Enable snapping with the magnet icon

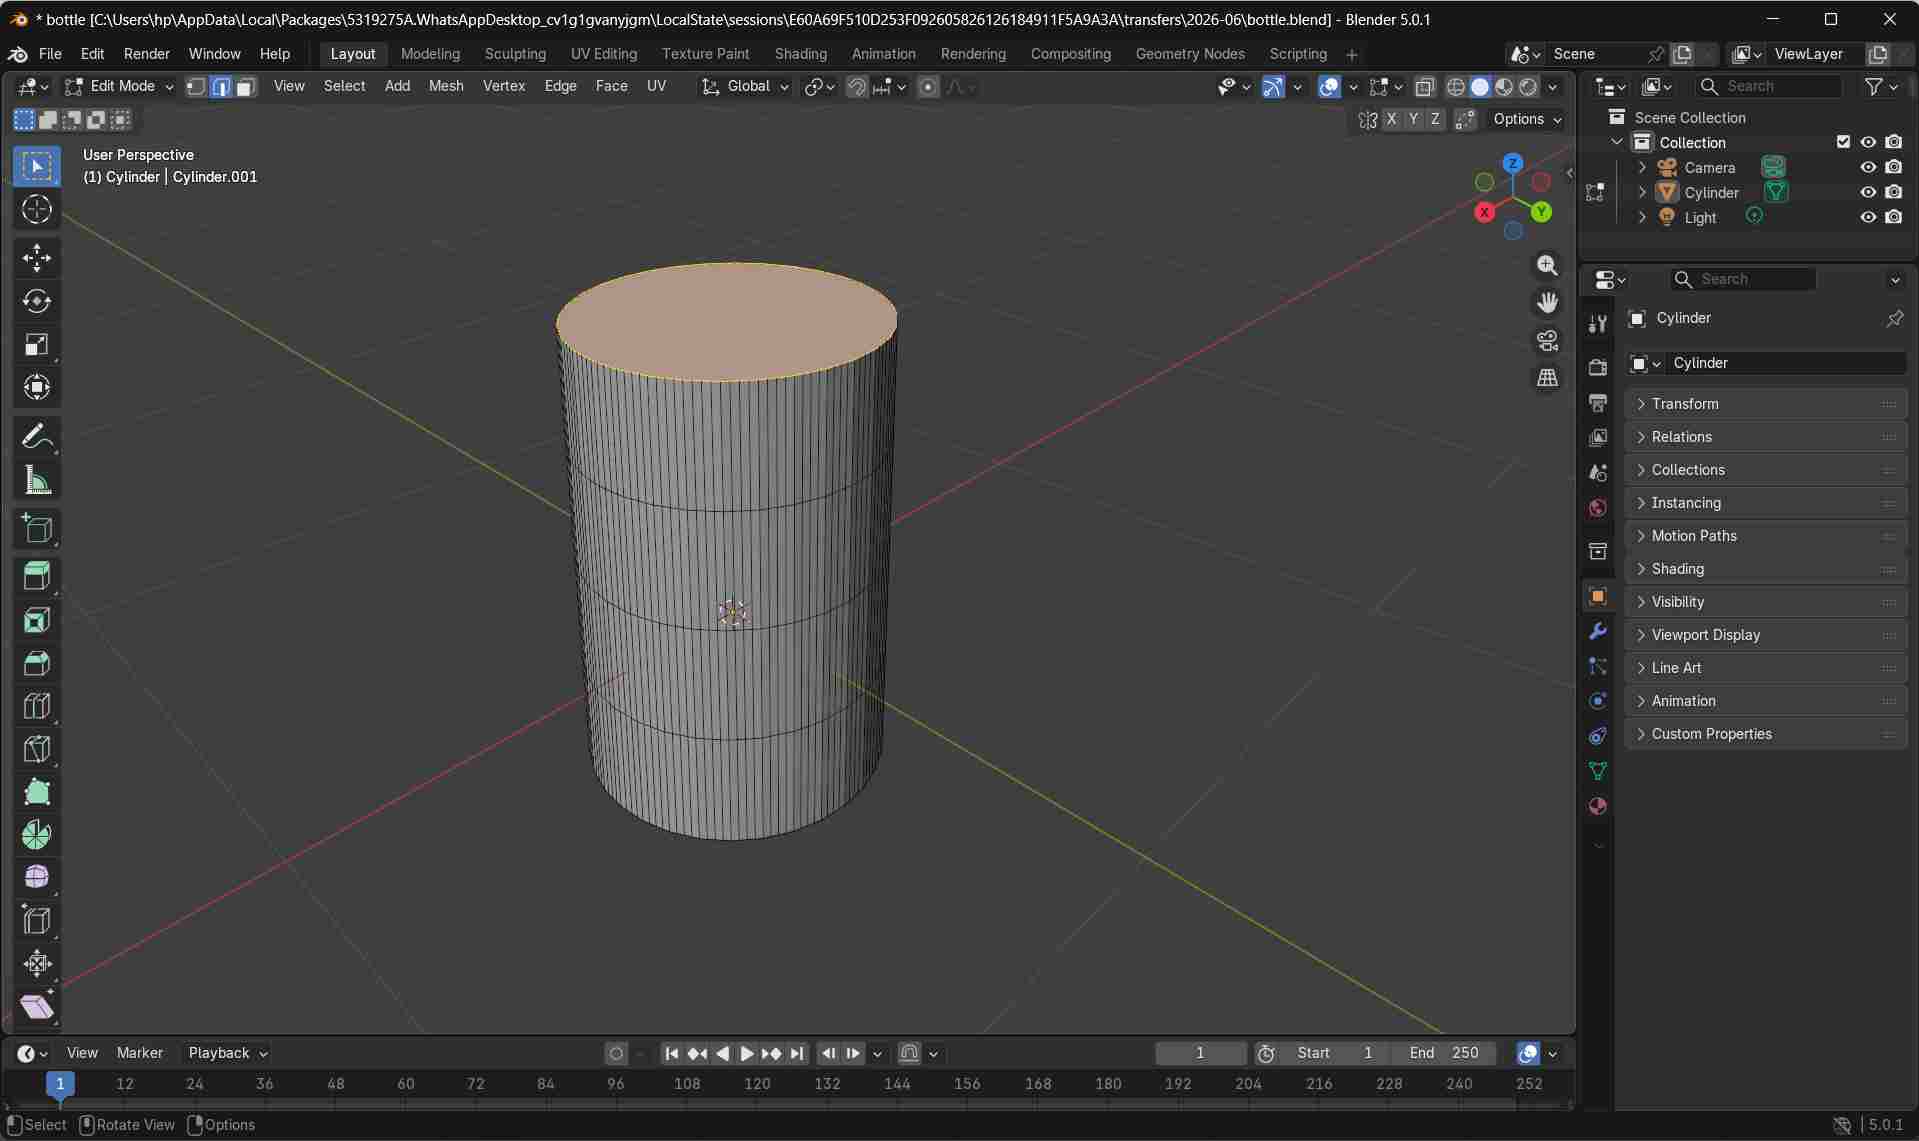point(857,87)
